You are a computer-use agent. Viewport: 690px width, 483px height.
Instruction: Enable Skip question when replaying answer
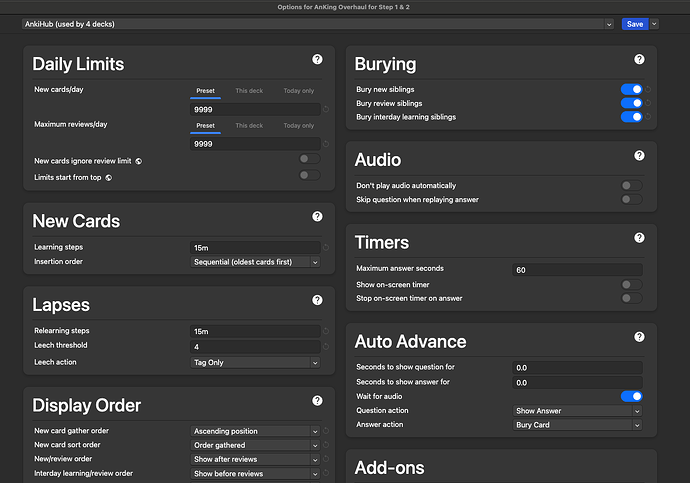(631, 199)
